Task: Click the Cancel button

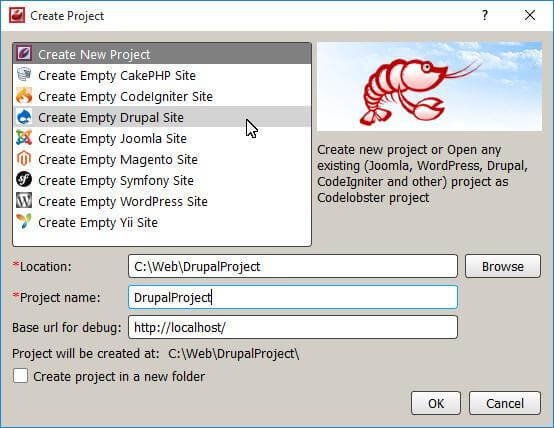Action: click(x=505, y=403)
